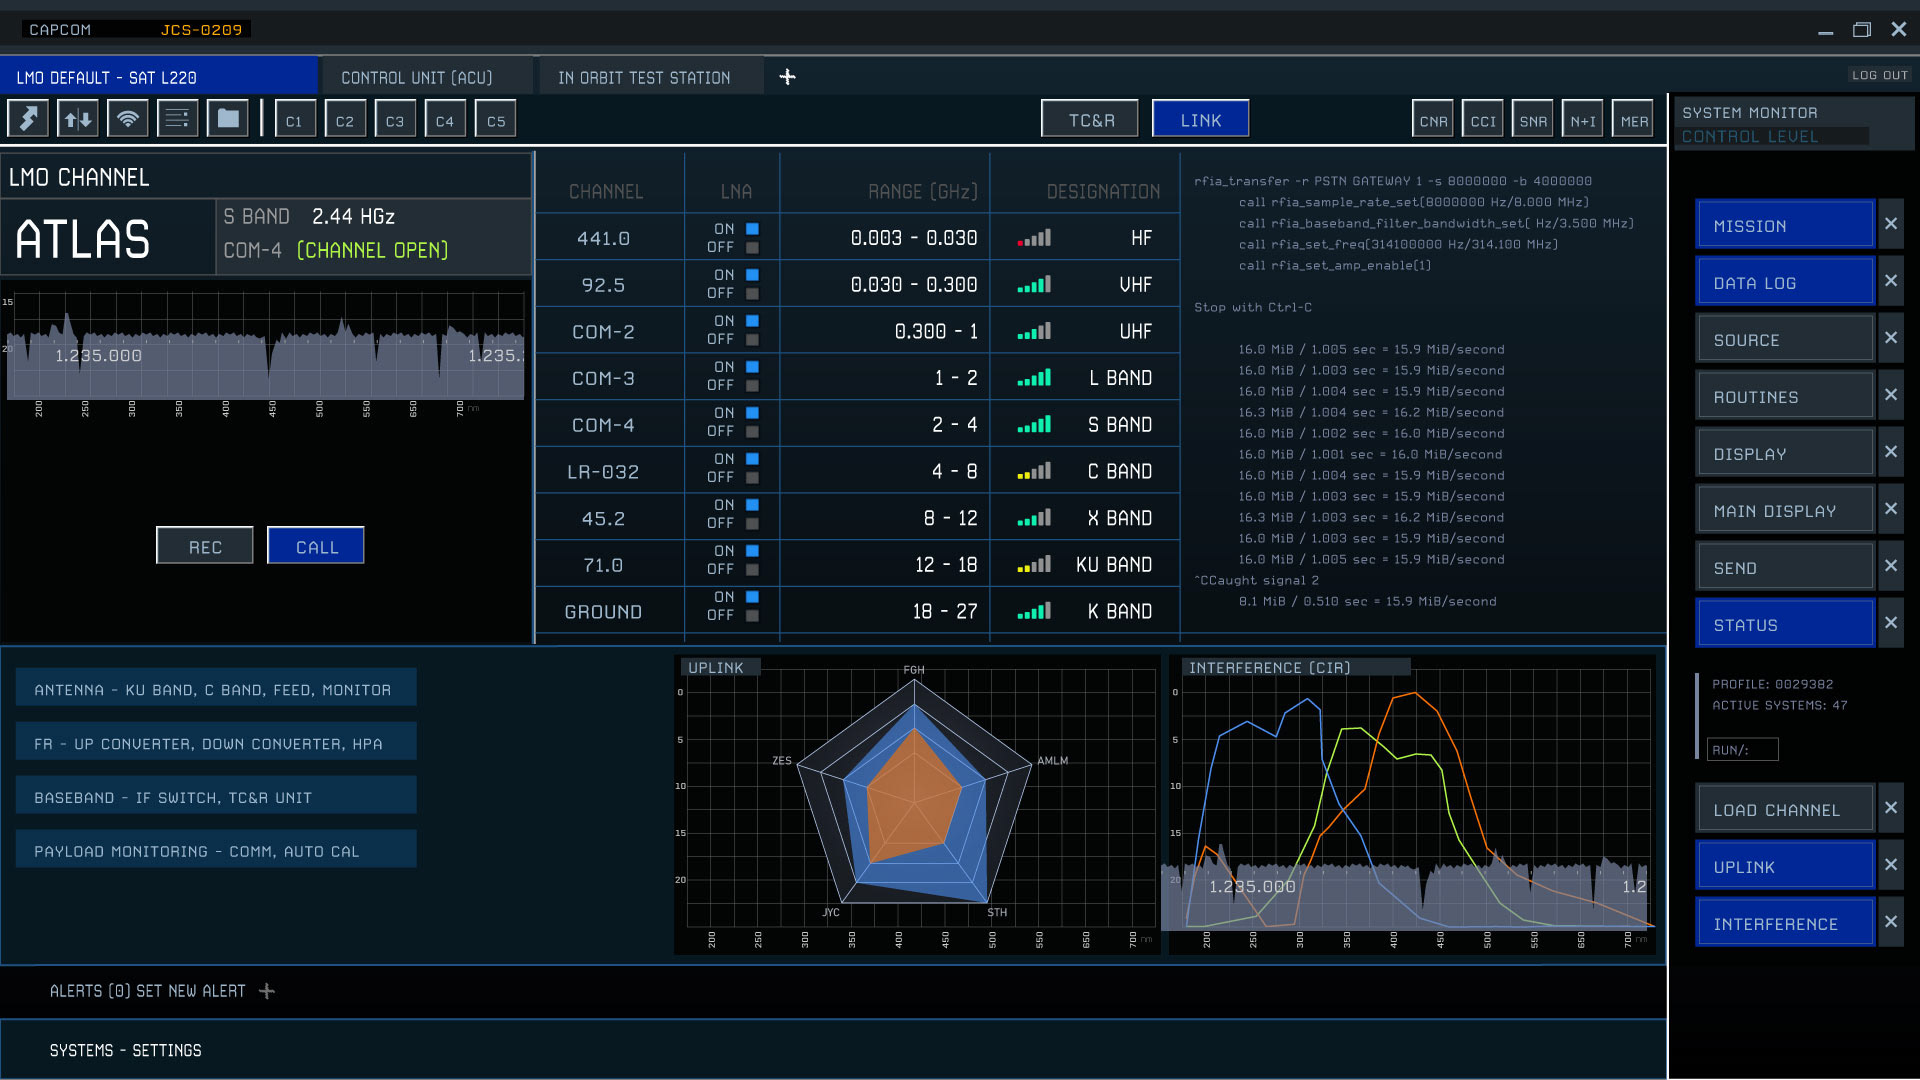Switch to Control Unit (ACU) tab
Screen dimensions: 1920x1080
click(x=417, y=78)
